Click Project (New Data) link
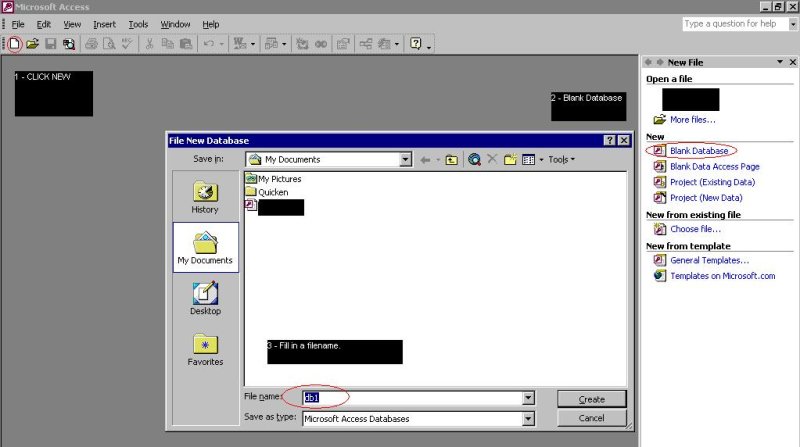Screen dimensions: 800x447 706,198
